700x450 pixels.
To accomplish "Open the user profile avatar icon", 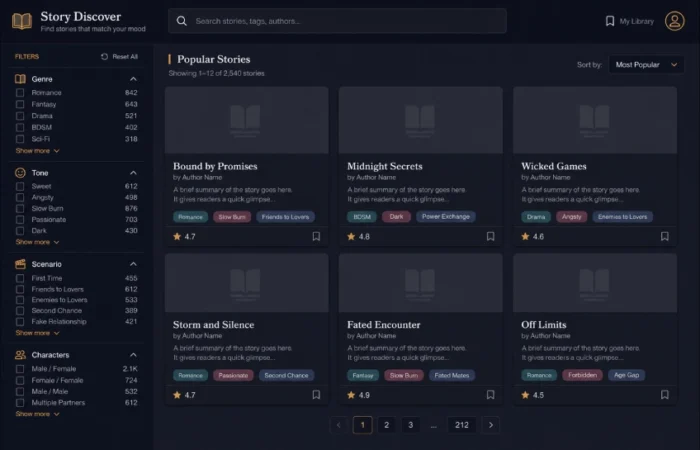I will (675, 21).
